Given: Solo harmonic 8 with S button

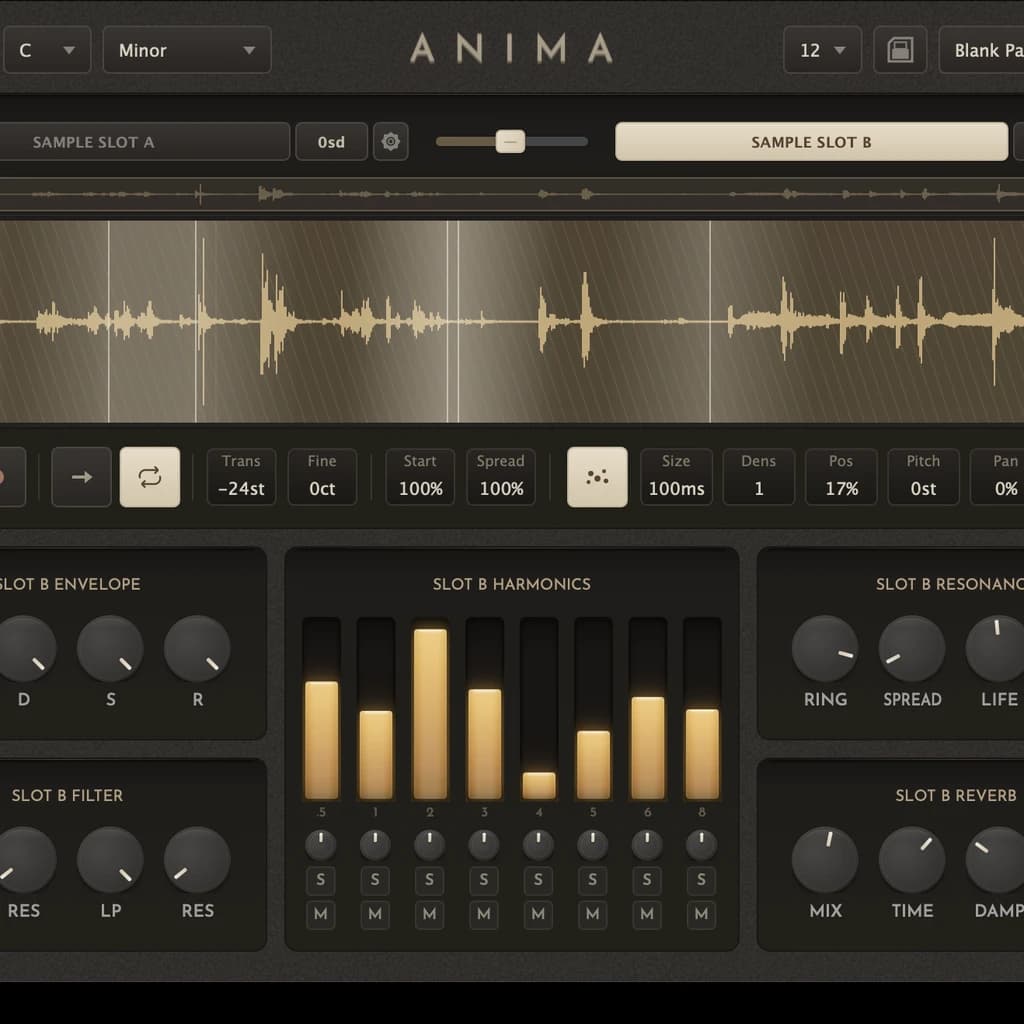Looking at the screenshot, I should click(701, 880).
